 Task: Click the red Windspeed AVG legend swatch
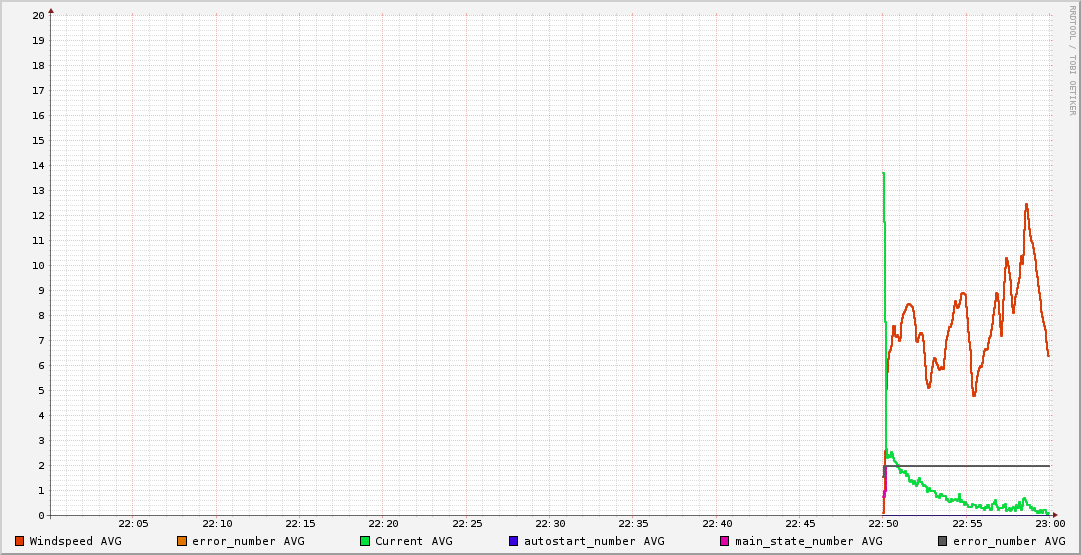pyautogui.click(x=20, y=541)
